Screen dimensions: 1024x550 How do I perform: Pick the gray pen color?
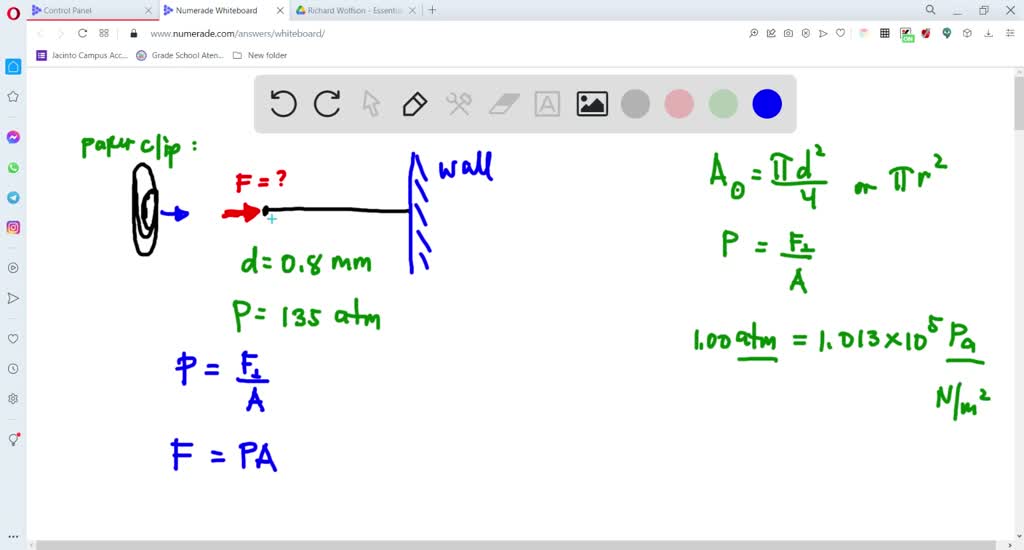(x=635, y=104)
